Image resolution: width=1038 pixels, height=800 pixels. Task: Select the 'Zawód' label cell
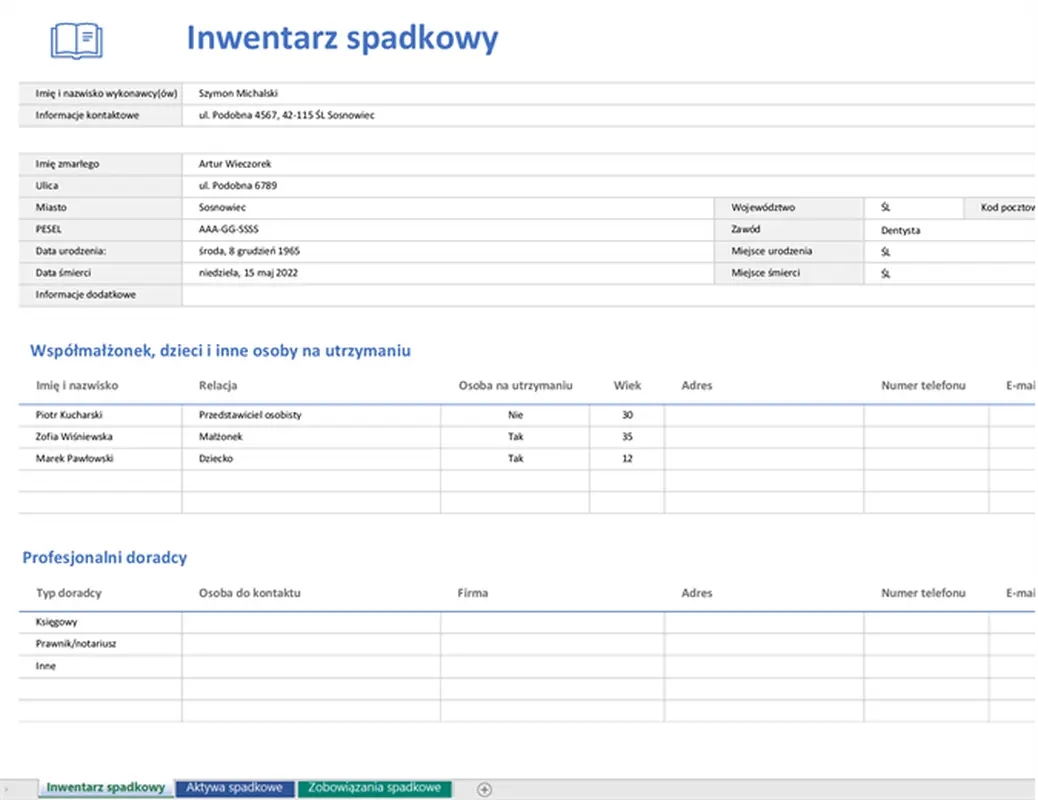point(789,230)
